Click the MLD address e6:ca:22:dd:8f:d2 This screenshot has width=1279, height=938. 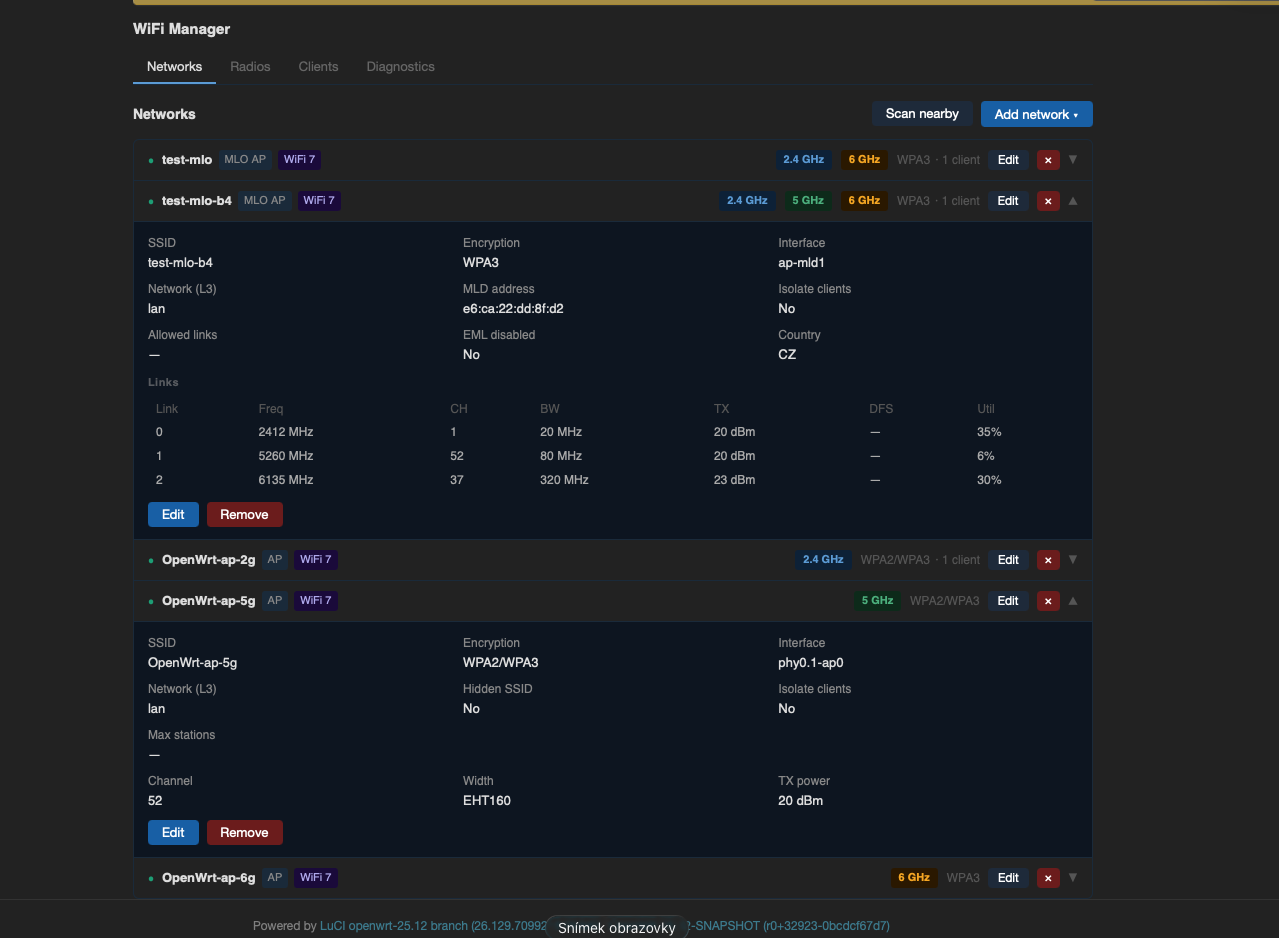point(513,309)
